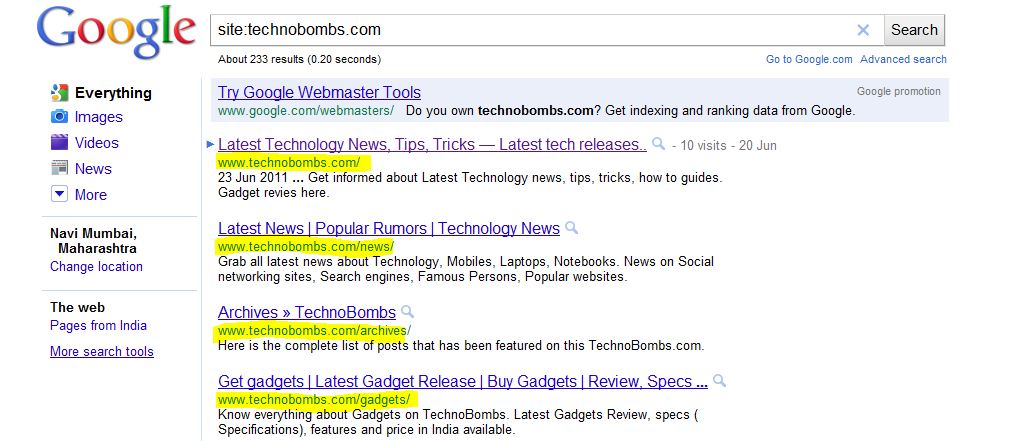Preview the Get gadgets result magnifier

pos(719,381)
